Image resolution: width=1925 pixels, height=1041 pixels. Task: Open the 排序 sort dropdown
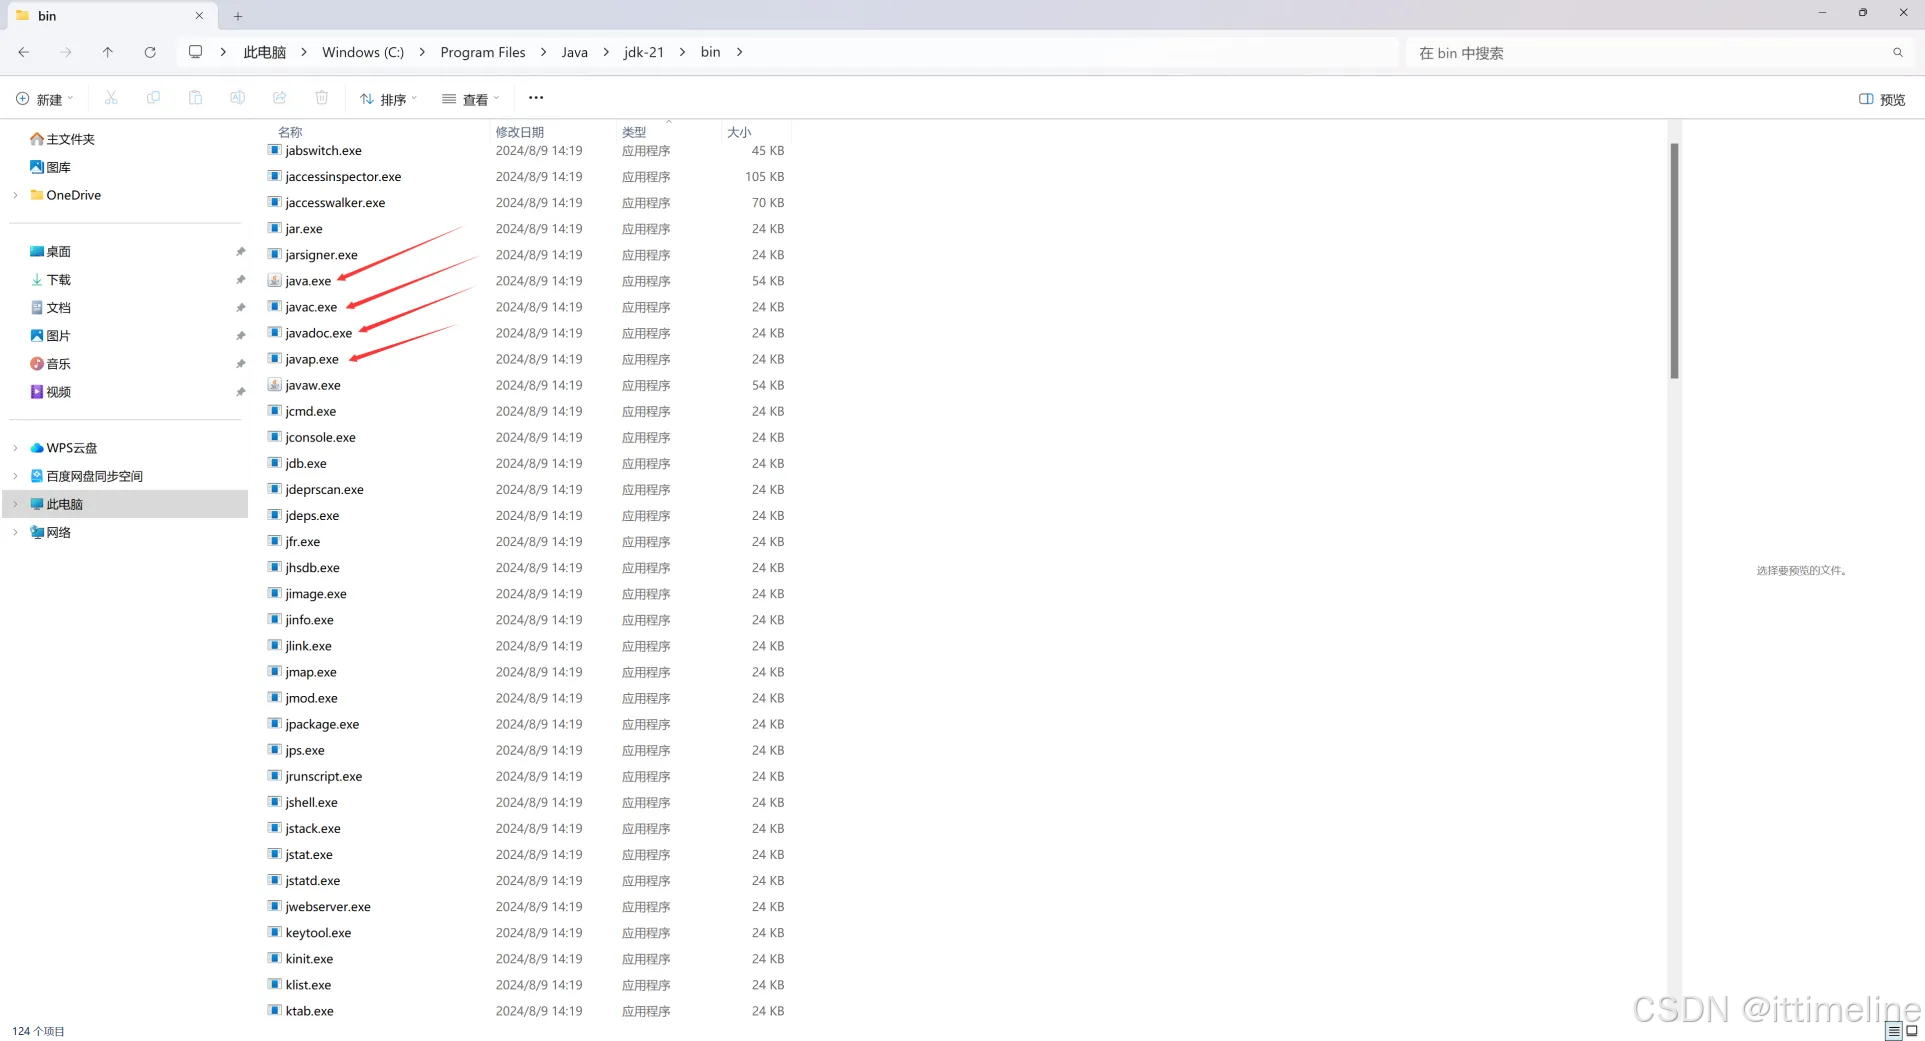click(x=388, y=99)
